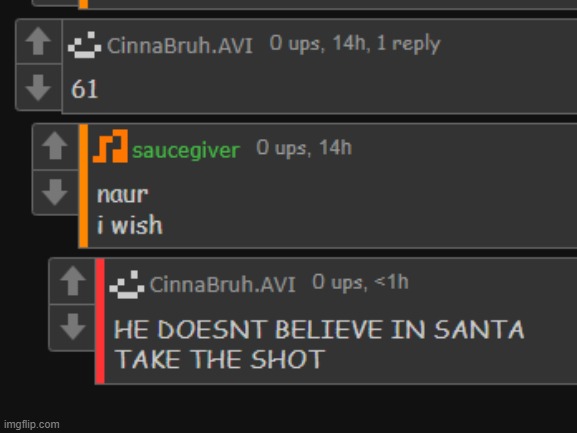Click the red bar beside the newest reply
This screenshot has width=577, height=433.
[x=100, y=321]
